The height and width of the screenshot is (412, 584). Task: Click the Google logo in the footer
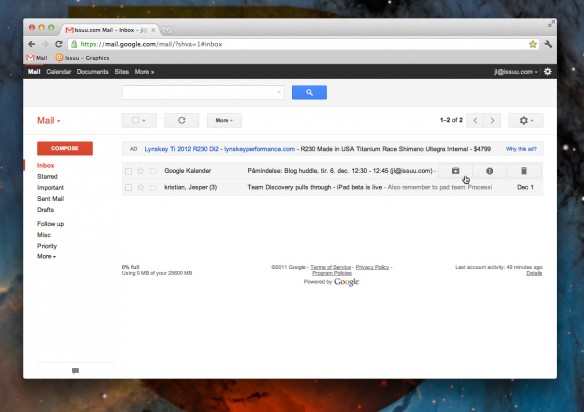coord(346,282)
